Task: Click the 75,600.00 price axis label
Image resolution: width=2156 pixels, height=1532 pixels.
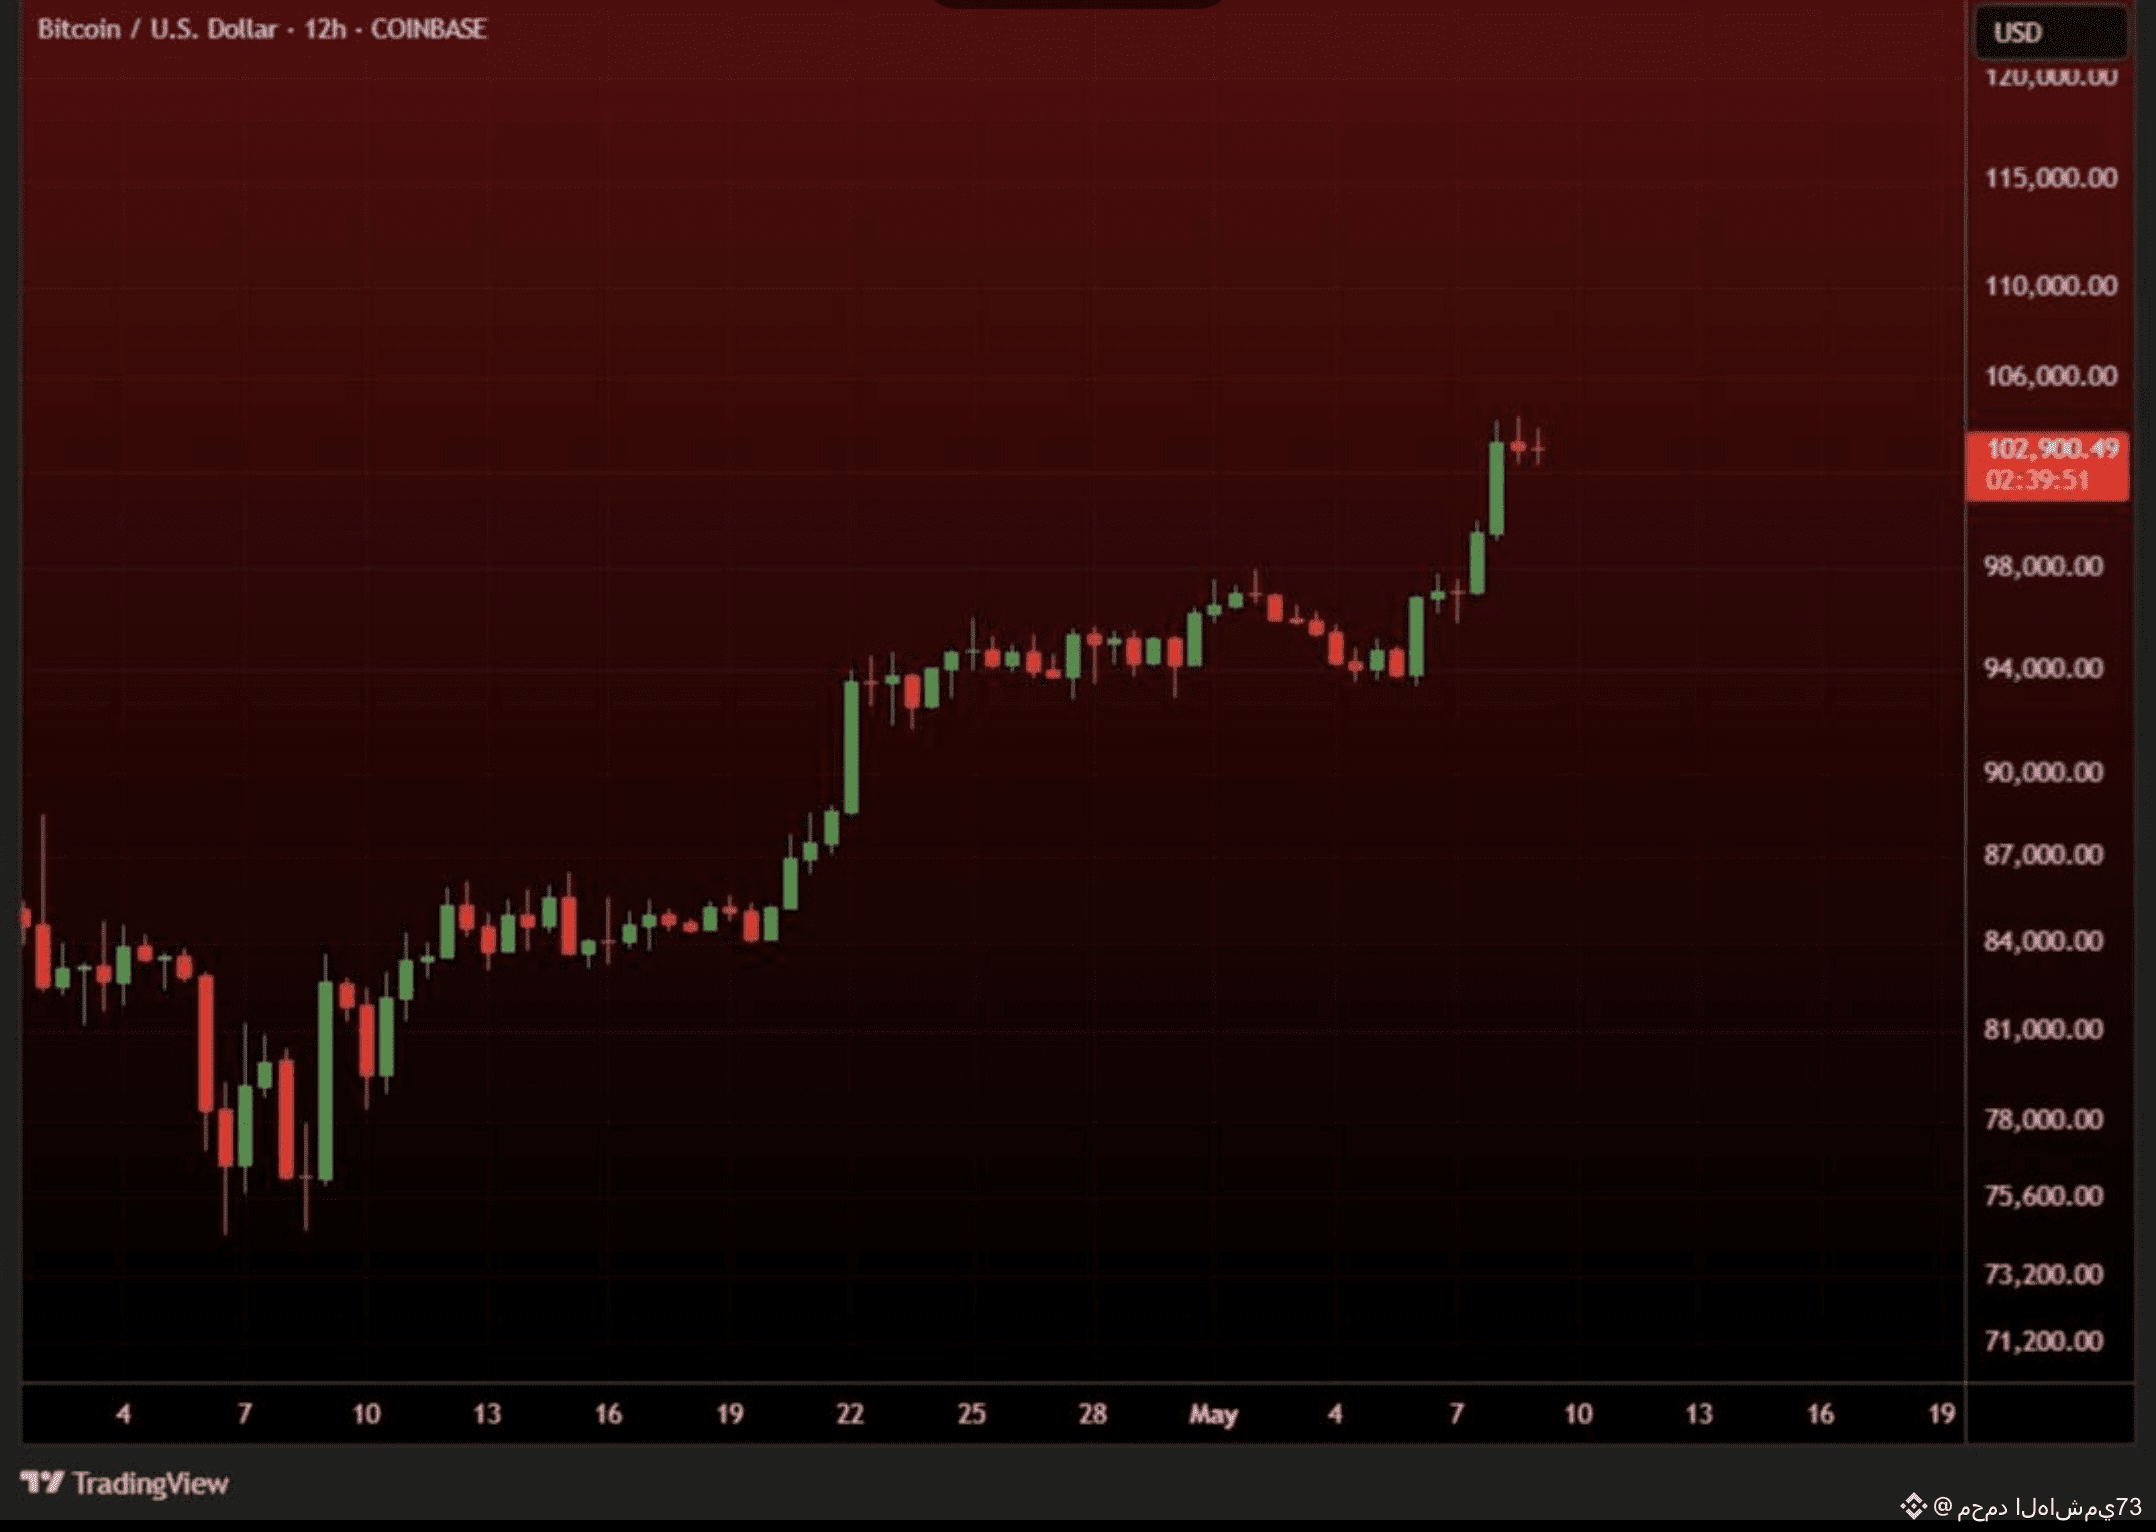Action: click(2043, 1196)
